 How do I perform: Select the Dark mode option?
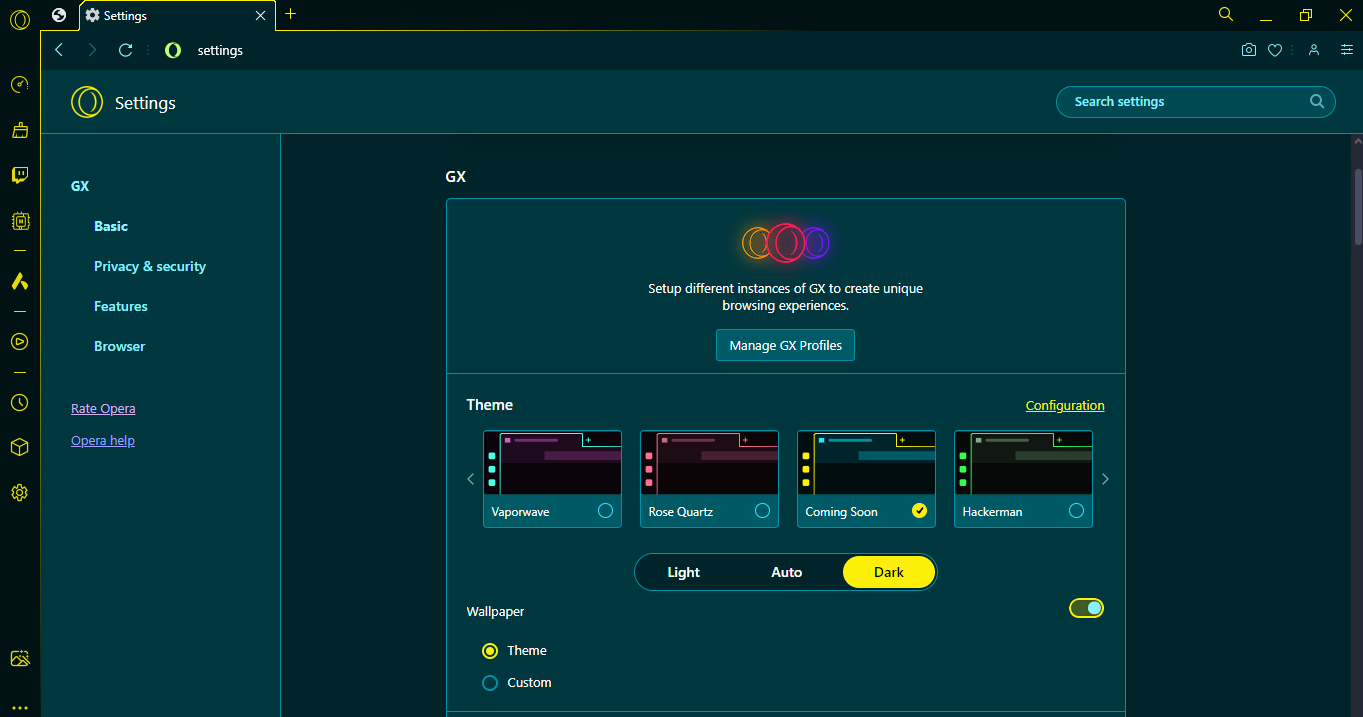[889, 572]
